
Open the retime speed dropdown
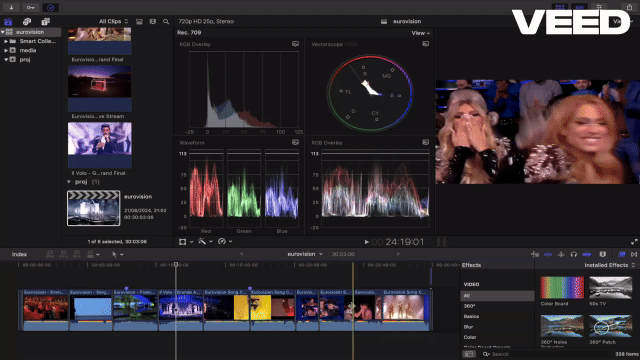point(225,242)
